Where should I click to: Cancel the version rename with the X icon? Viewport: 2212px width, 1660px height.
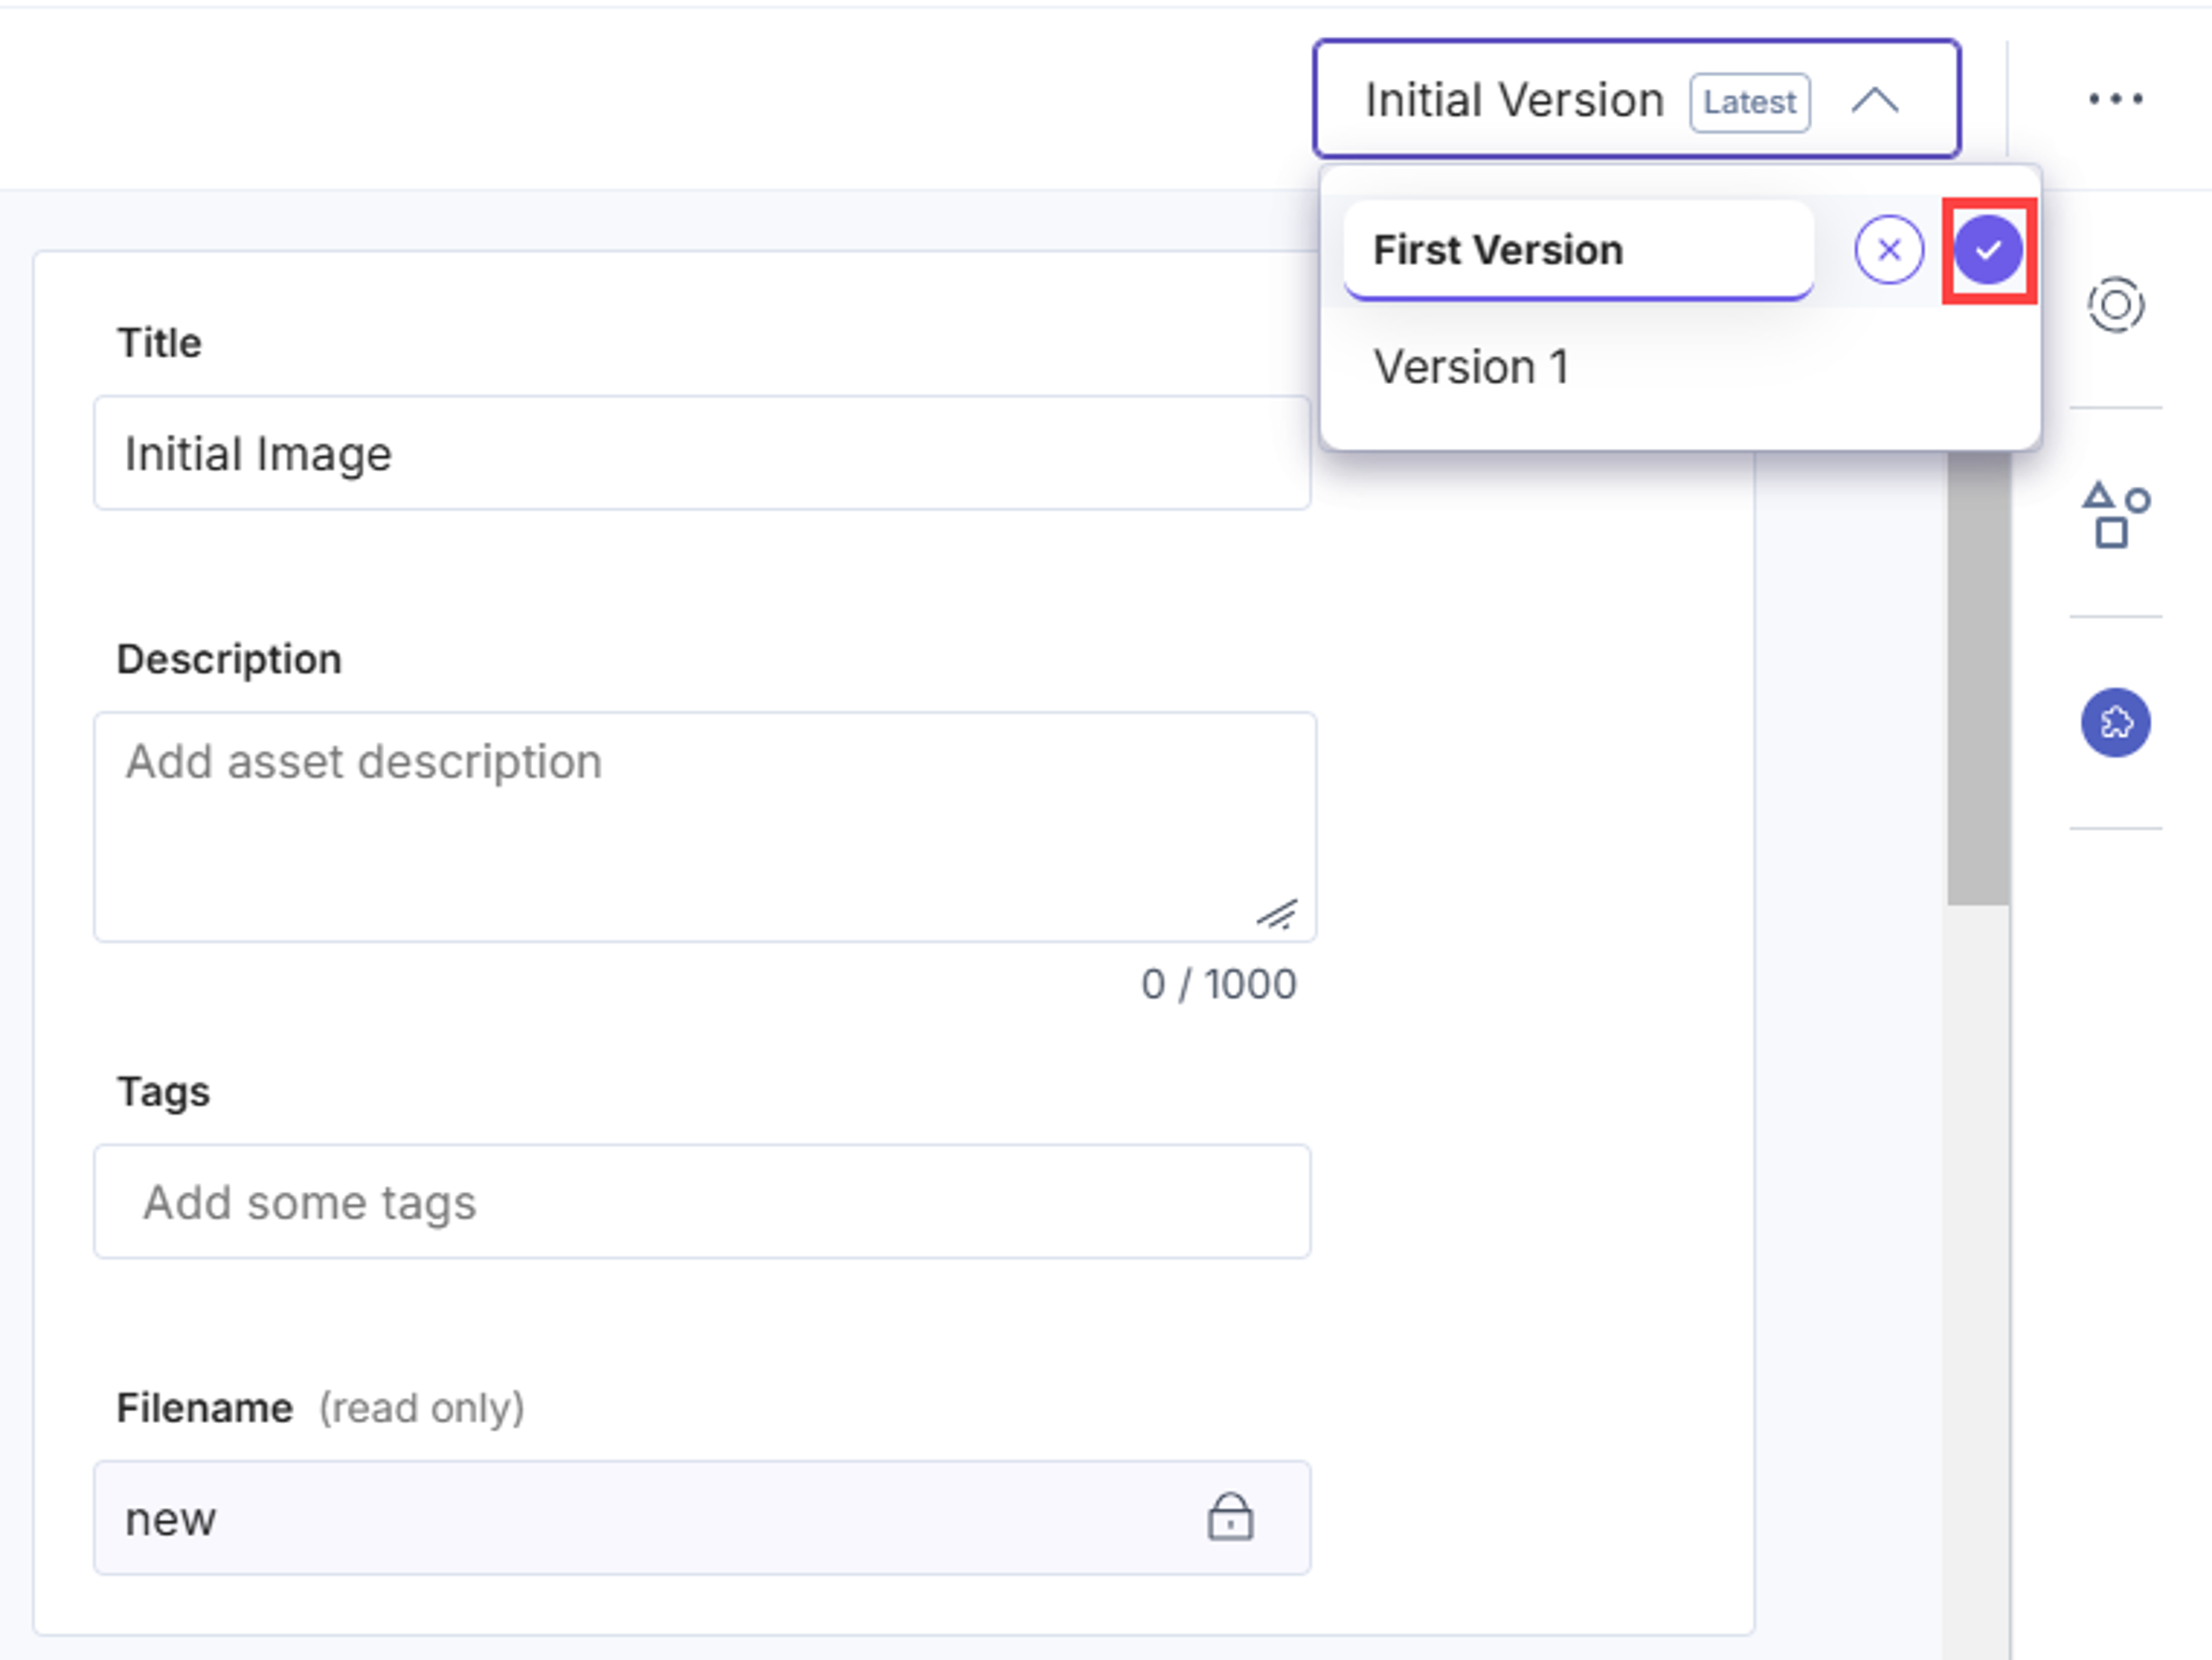(x=1888, y=250)
